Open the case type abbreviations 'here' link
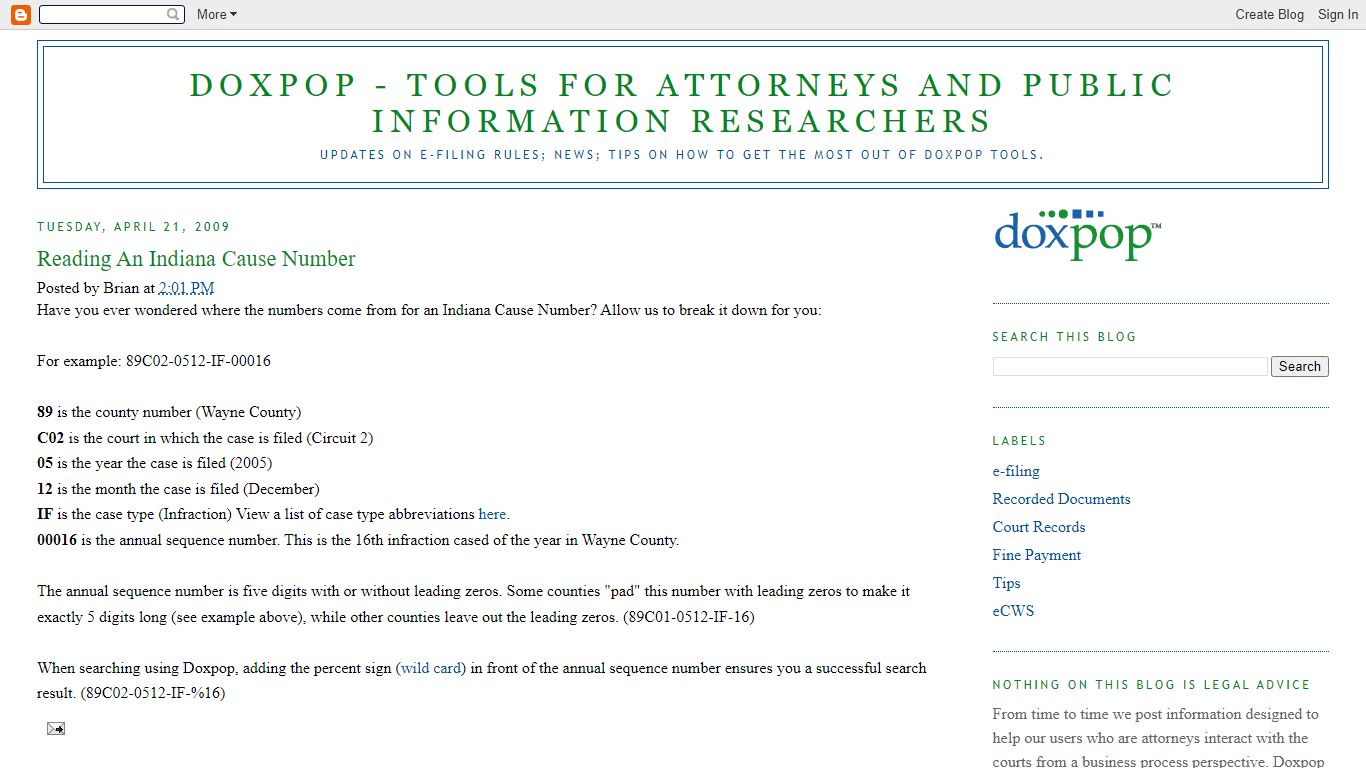This screenshot has height=768, width=1366. pyautogui.click(x=492, y=514)
